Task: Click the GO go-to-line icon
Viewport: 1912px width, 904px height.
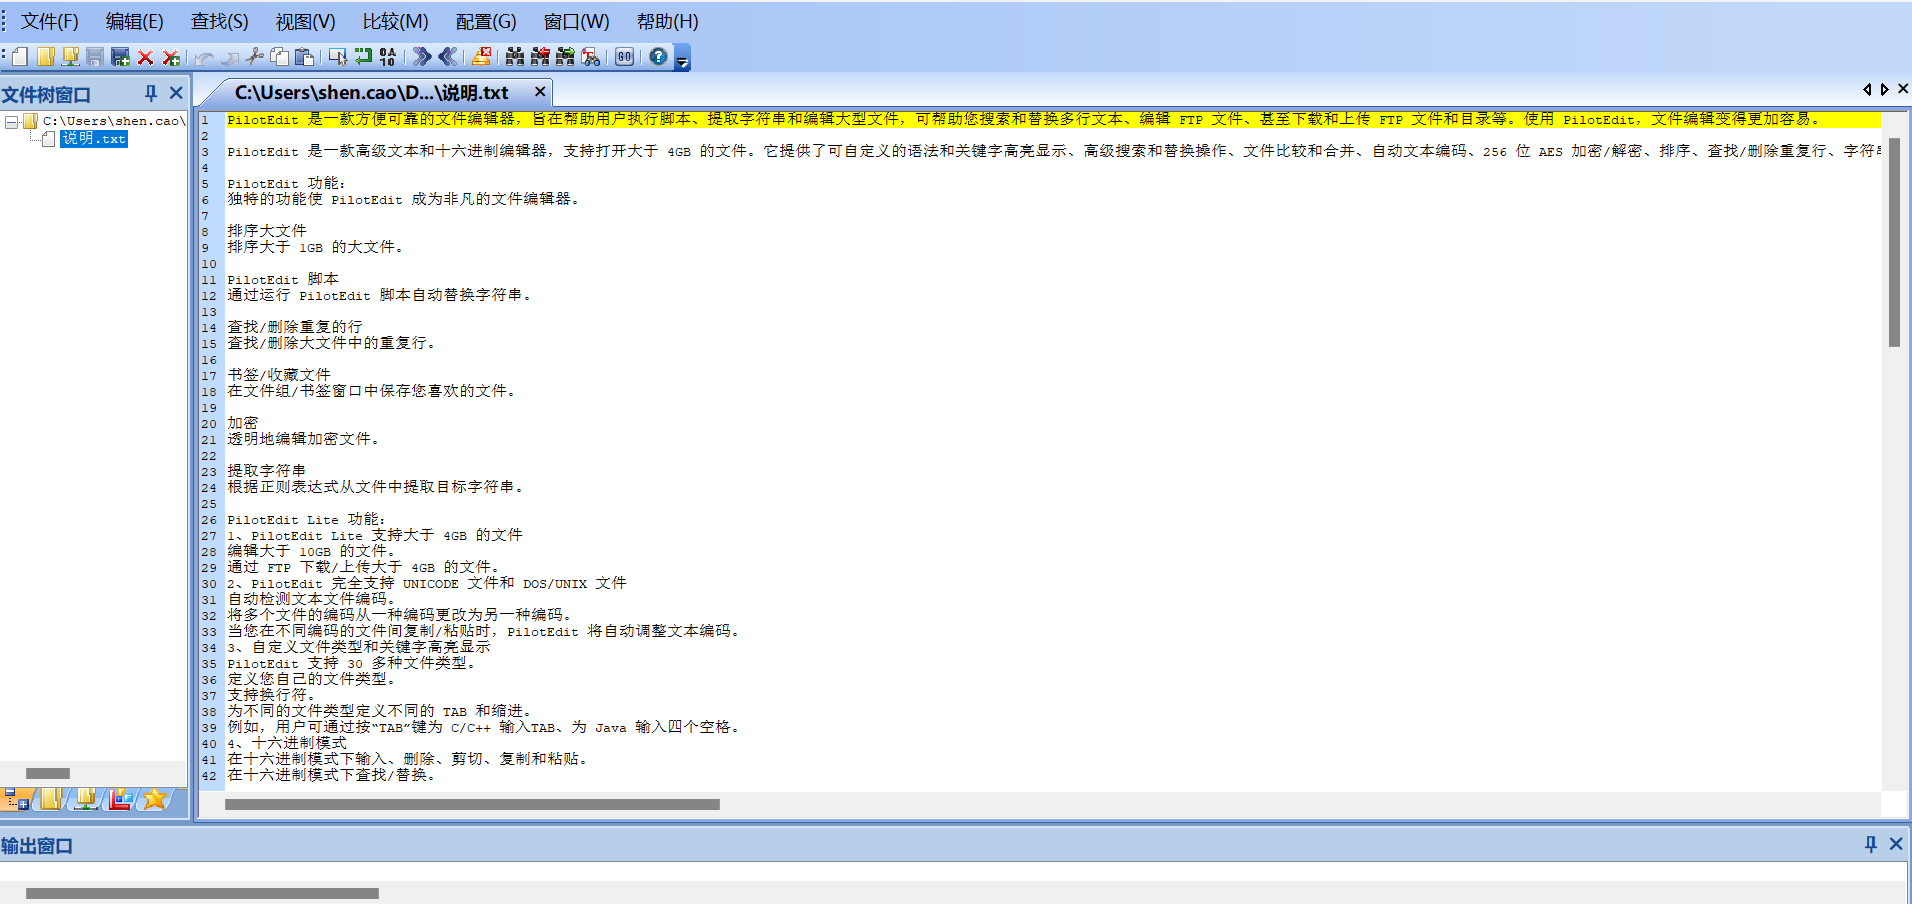Action: click(624, 57)
